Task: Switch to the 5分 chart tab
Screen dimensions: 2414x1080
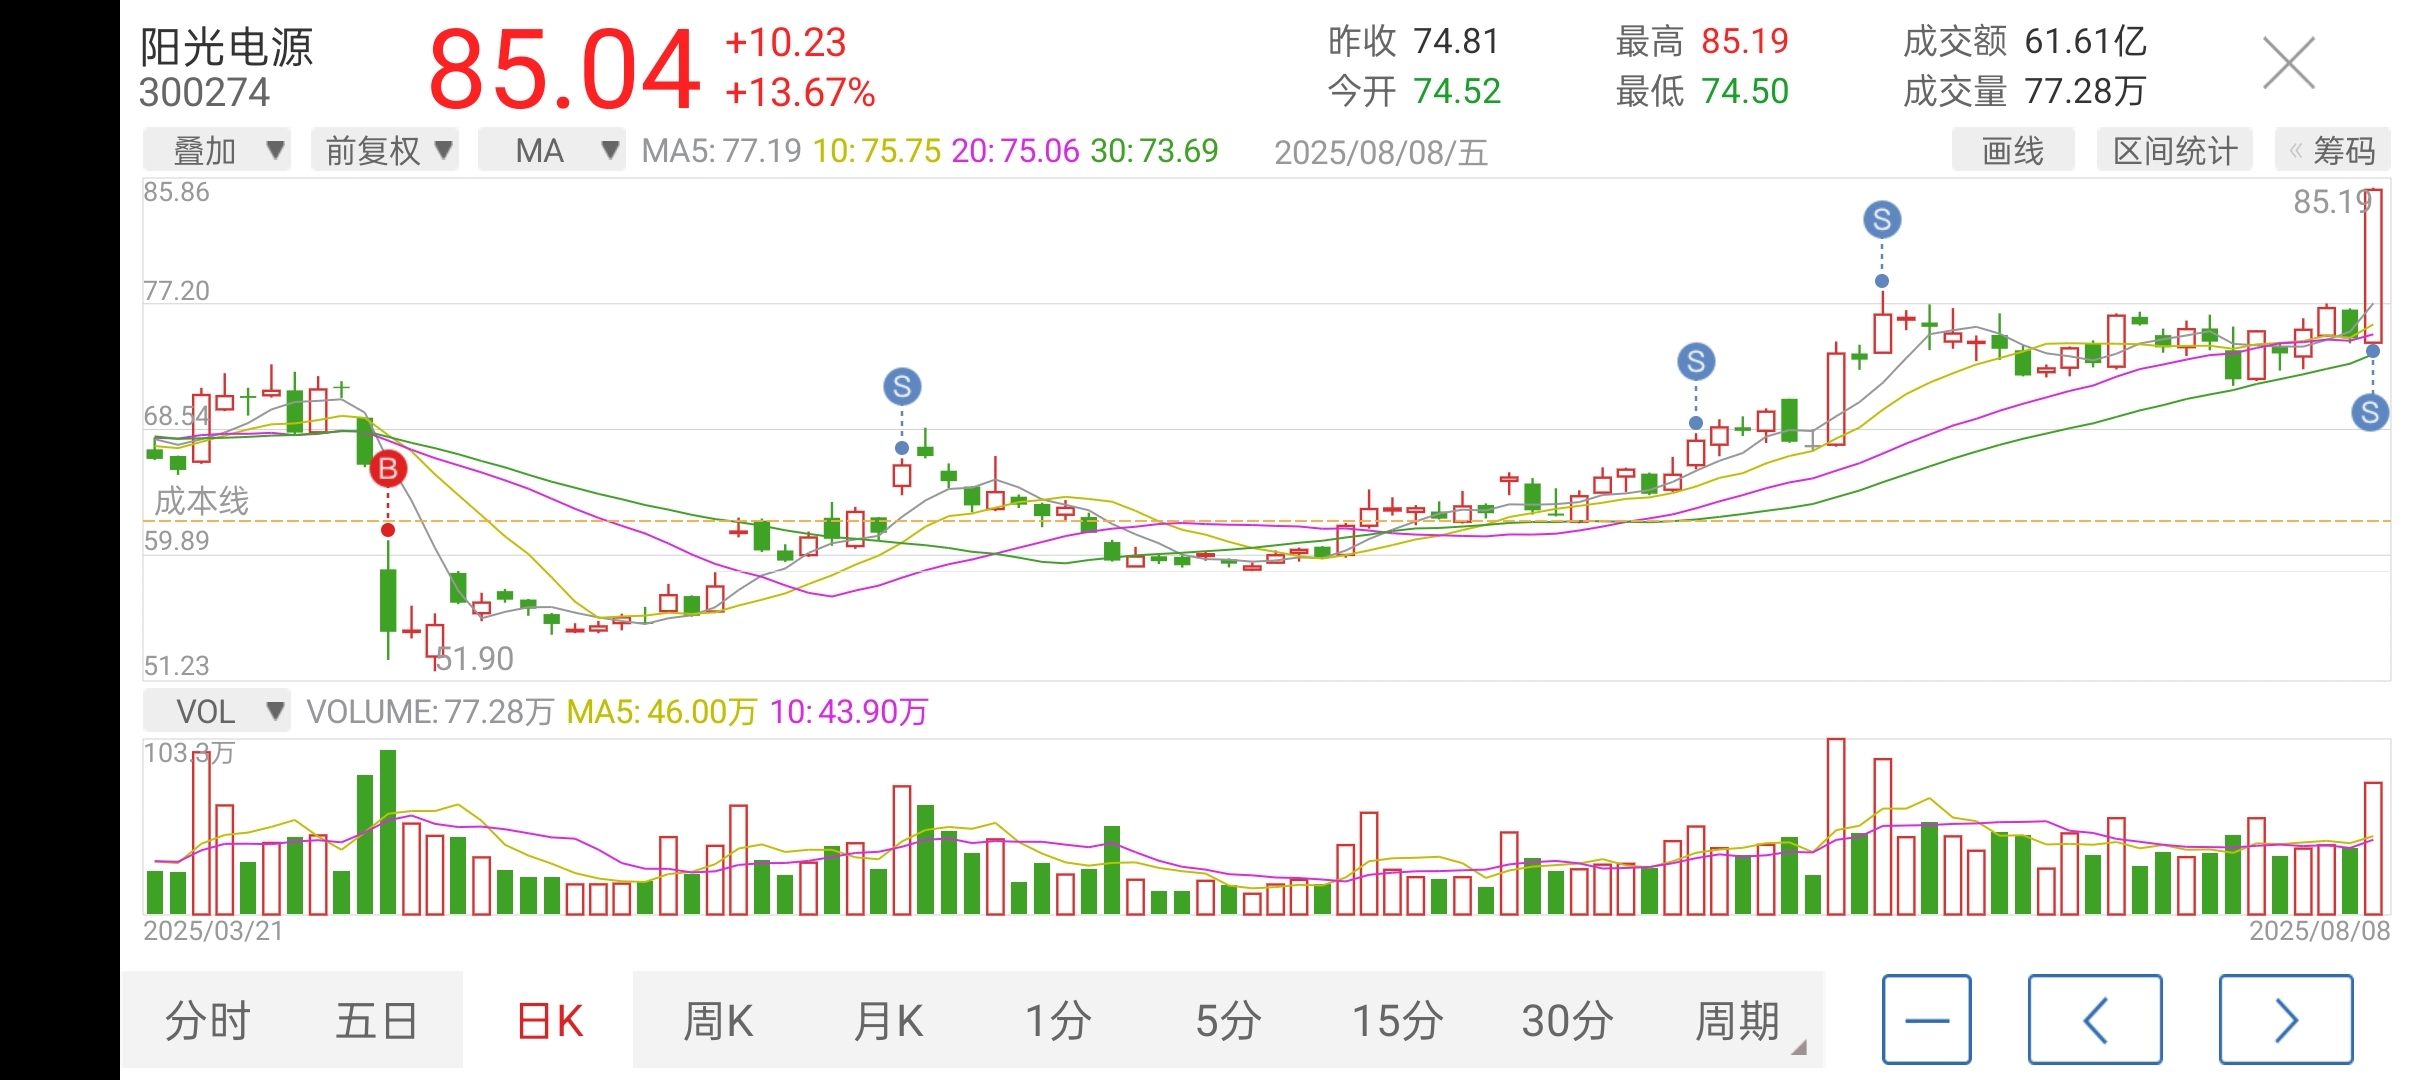Action: click(x=1228, y=1021)
